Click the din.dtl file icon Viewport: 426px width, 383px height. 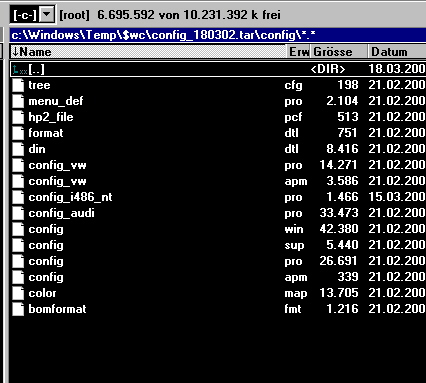(x=18, y=149)
